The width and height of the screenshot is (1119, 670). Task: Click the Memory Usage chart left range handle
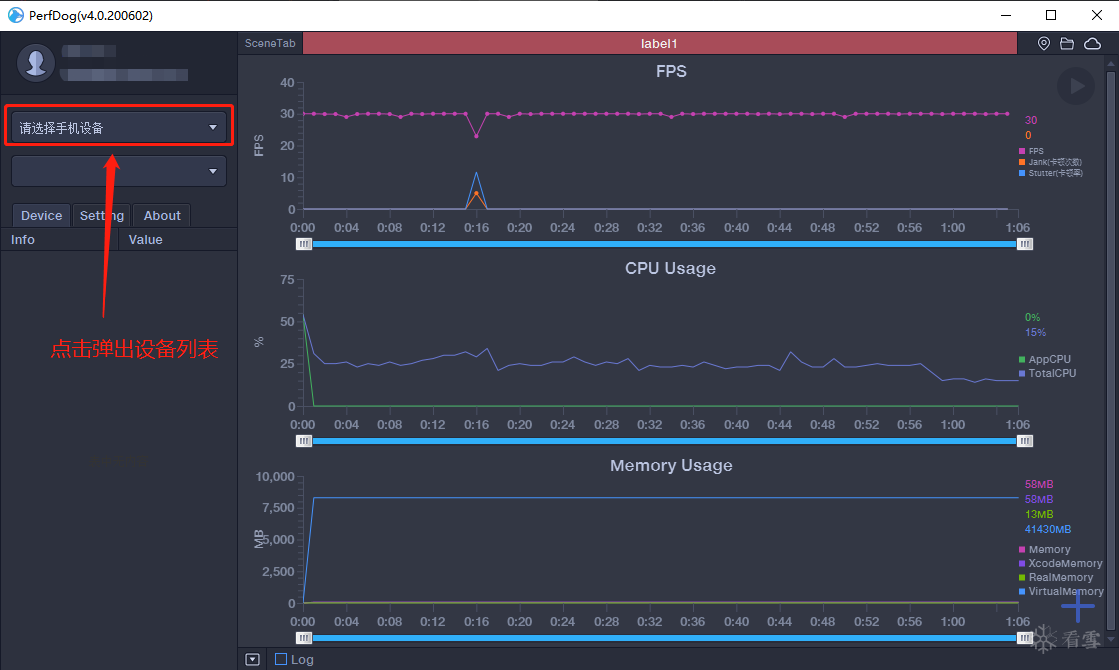[304, 638]
